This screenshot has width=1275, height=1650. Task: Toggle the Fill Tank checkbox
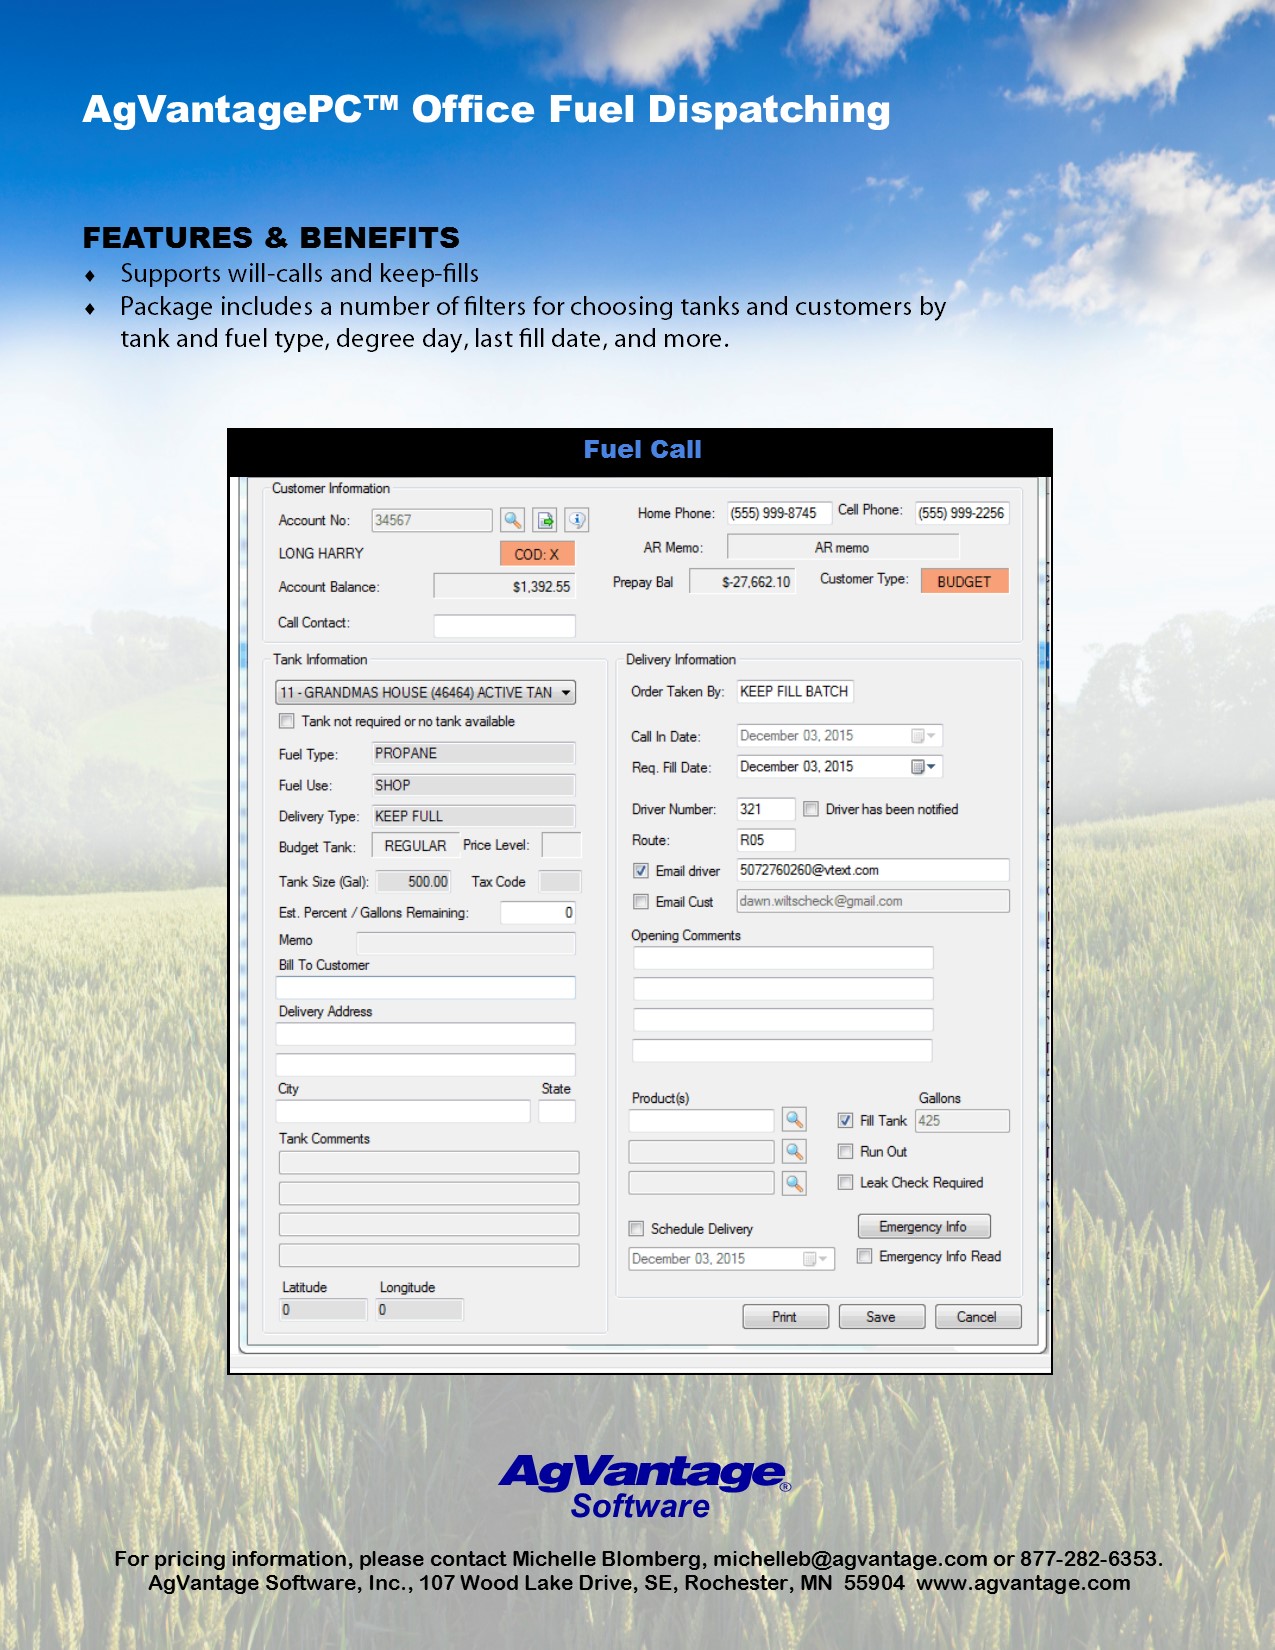[x=845, y=1121]
